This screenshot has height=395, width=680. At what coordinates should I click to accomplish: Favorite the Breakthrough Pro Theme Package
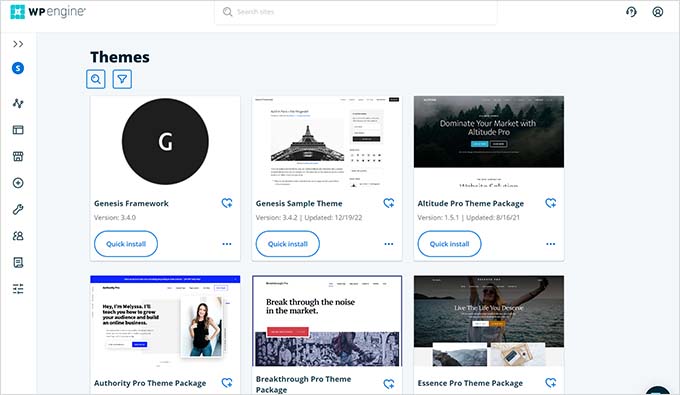[x=389, y=384]
